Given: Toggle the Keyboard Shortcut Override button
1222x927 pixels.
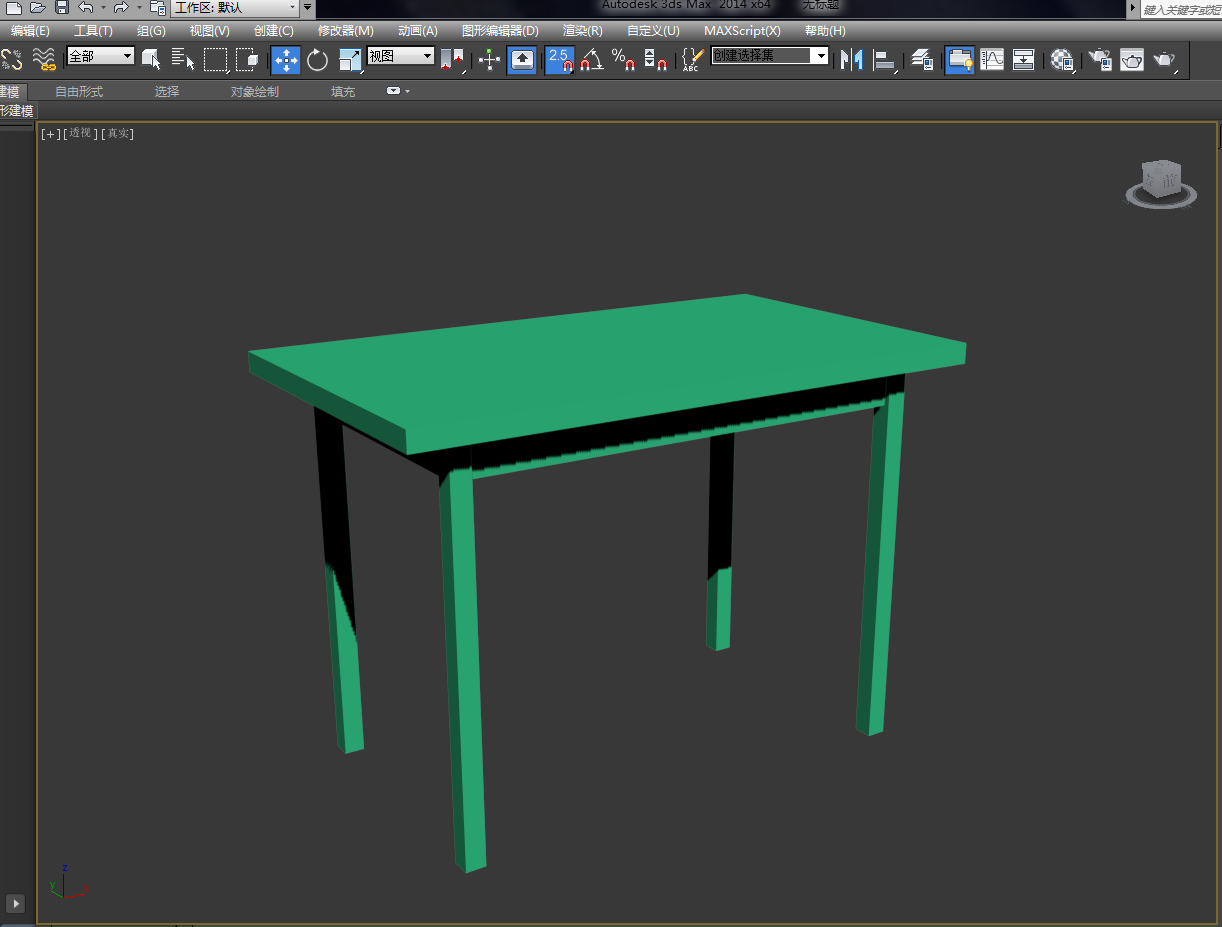Looking at the screenshot, I should (x=522, y=60).
